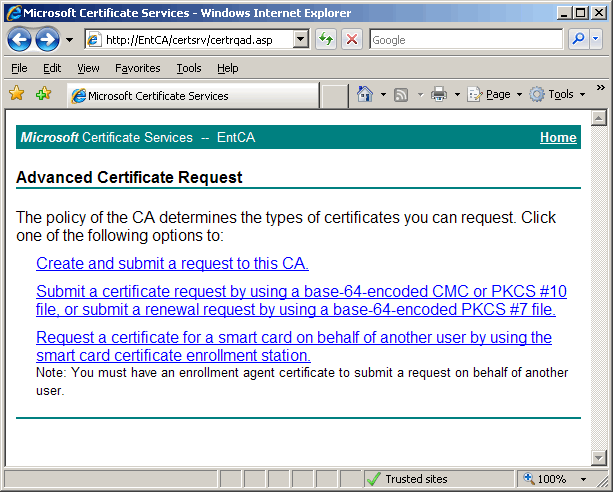Open a new blank tab

pos(334,96)
